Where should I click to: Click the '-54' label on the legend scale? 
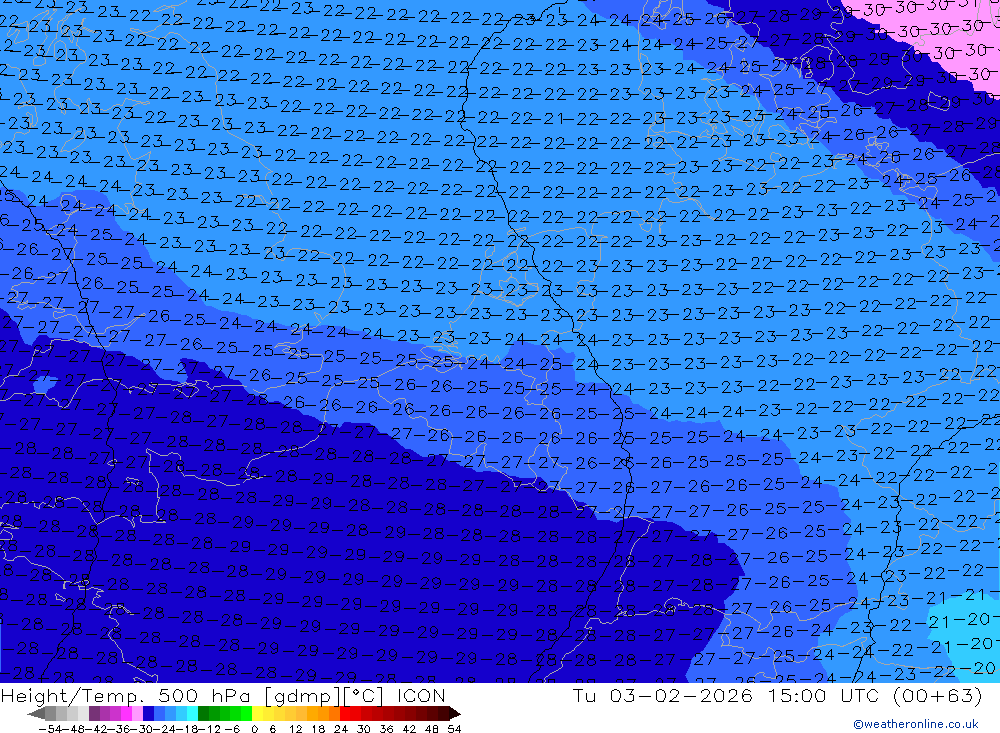pos(50,729)
